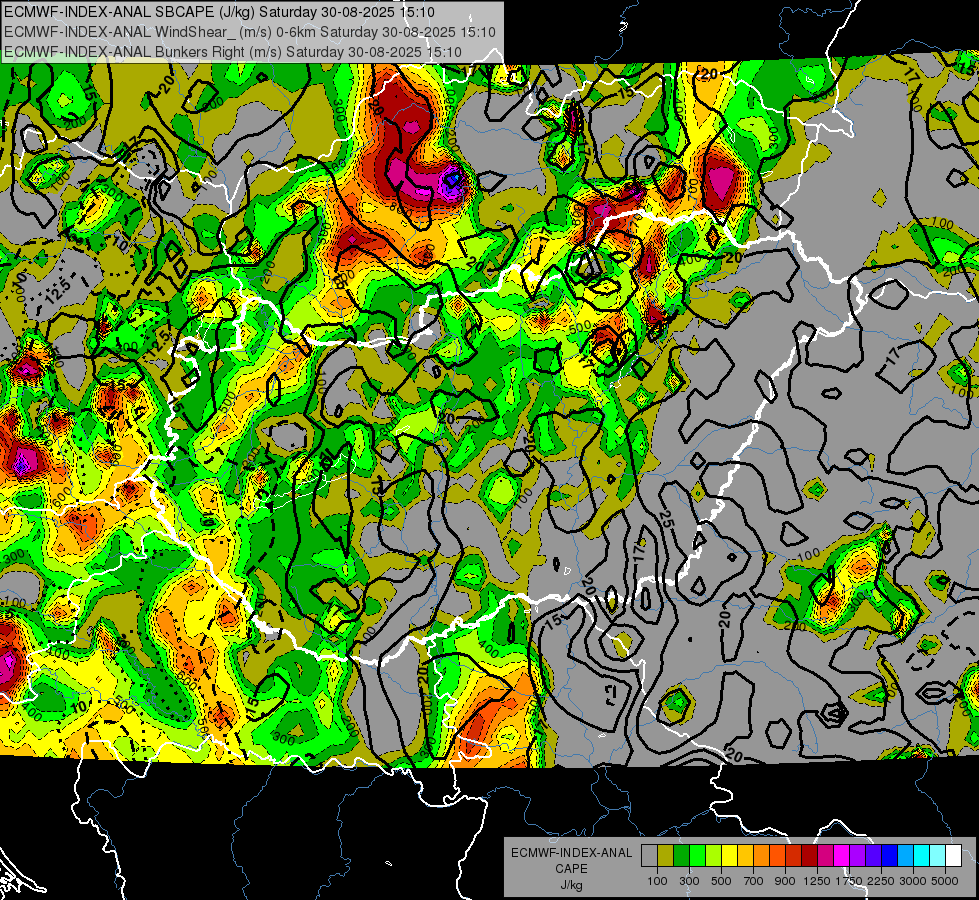
Task: Click the white swatch at the legend's end
Action: tap(954, 856)
